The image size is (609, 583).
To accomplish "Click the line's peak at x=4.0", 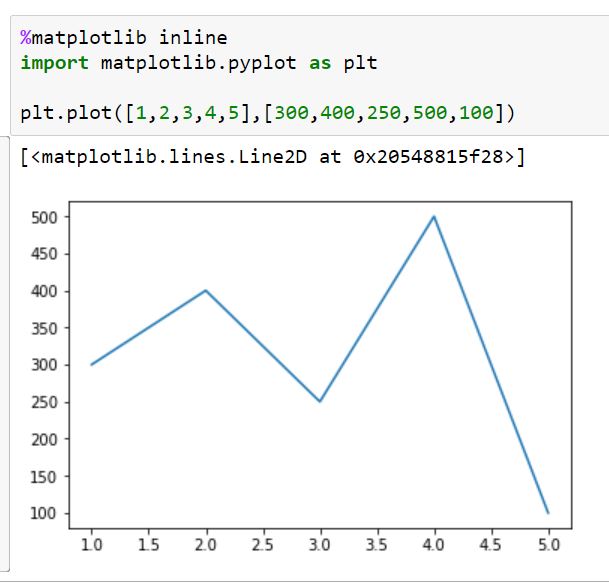I will coord(434,216).
